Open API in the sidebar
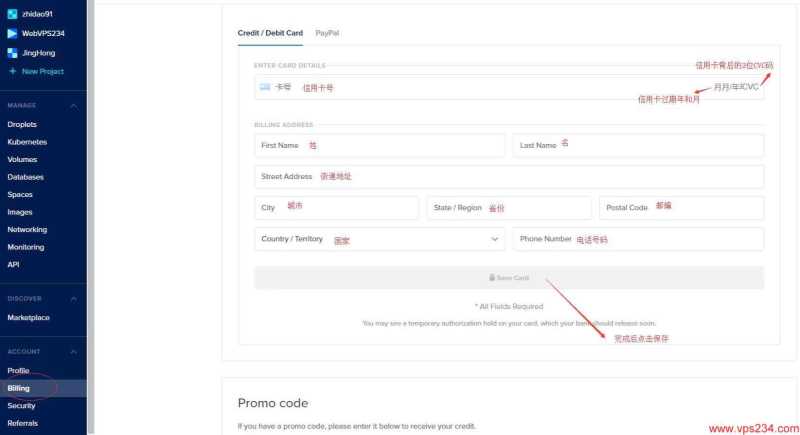The height and width of the screenshot is (435, 800). click(x=13, y=265)
